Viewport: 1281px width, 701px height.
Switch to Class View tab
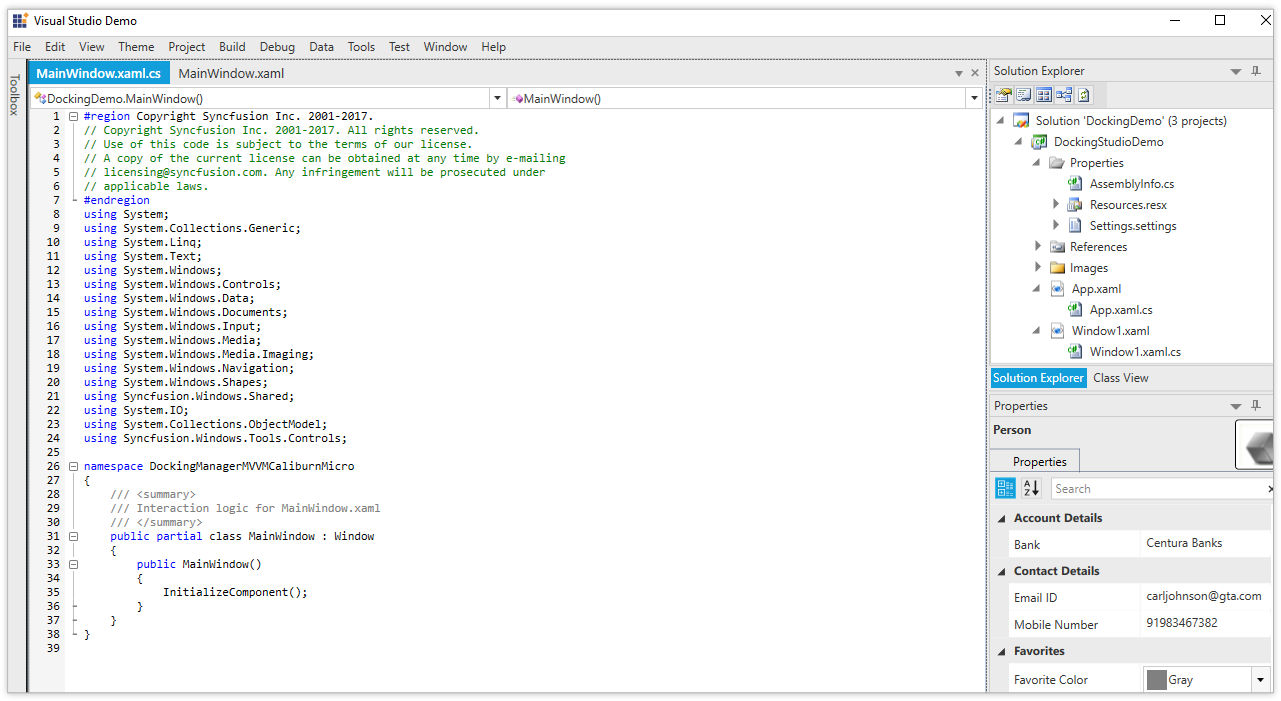(x=1120, y=378)
